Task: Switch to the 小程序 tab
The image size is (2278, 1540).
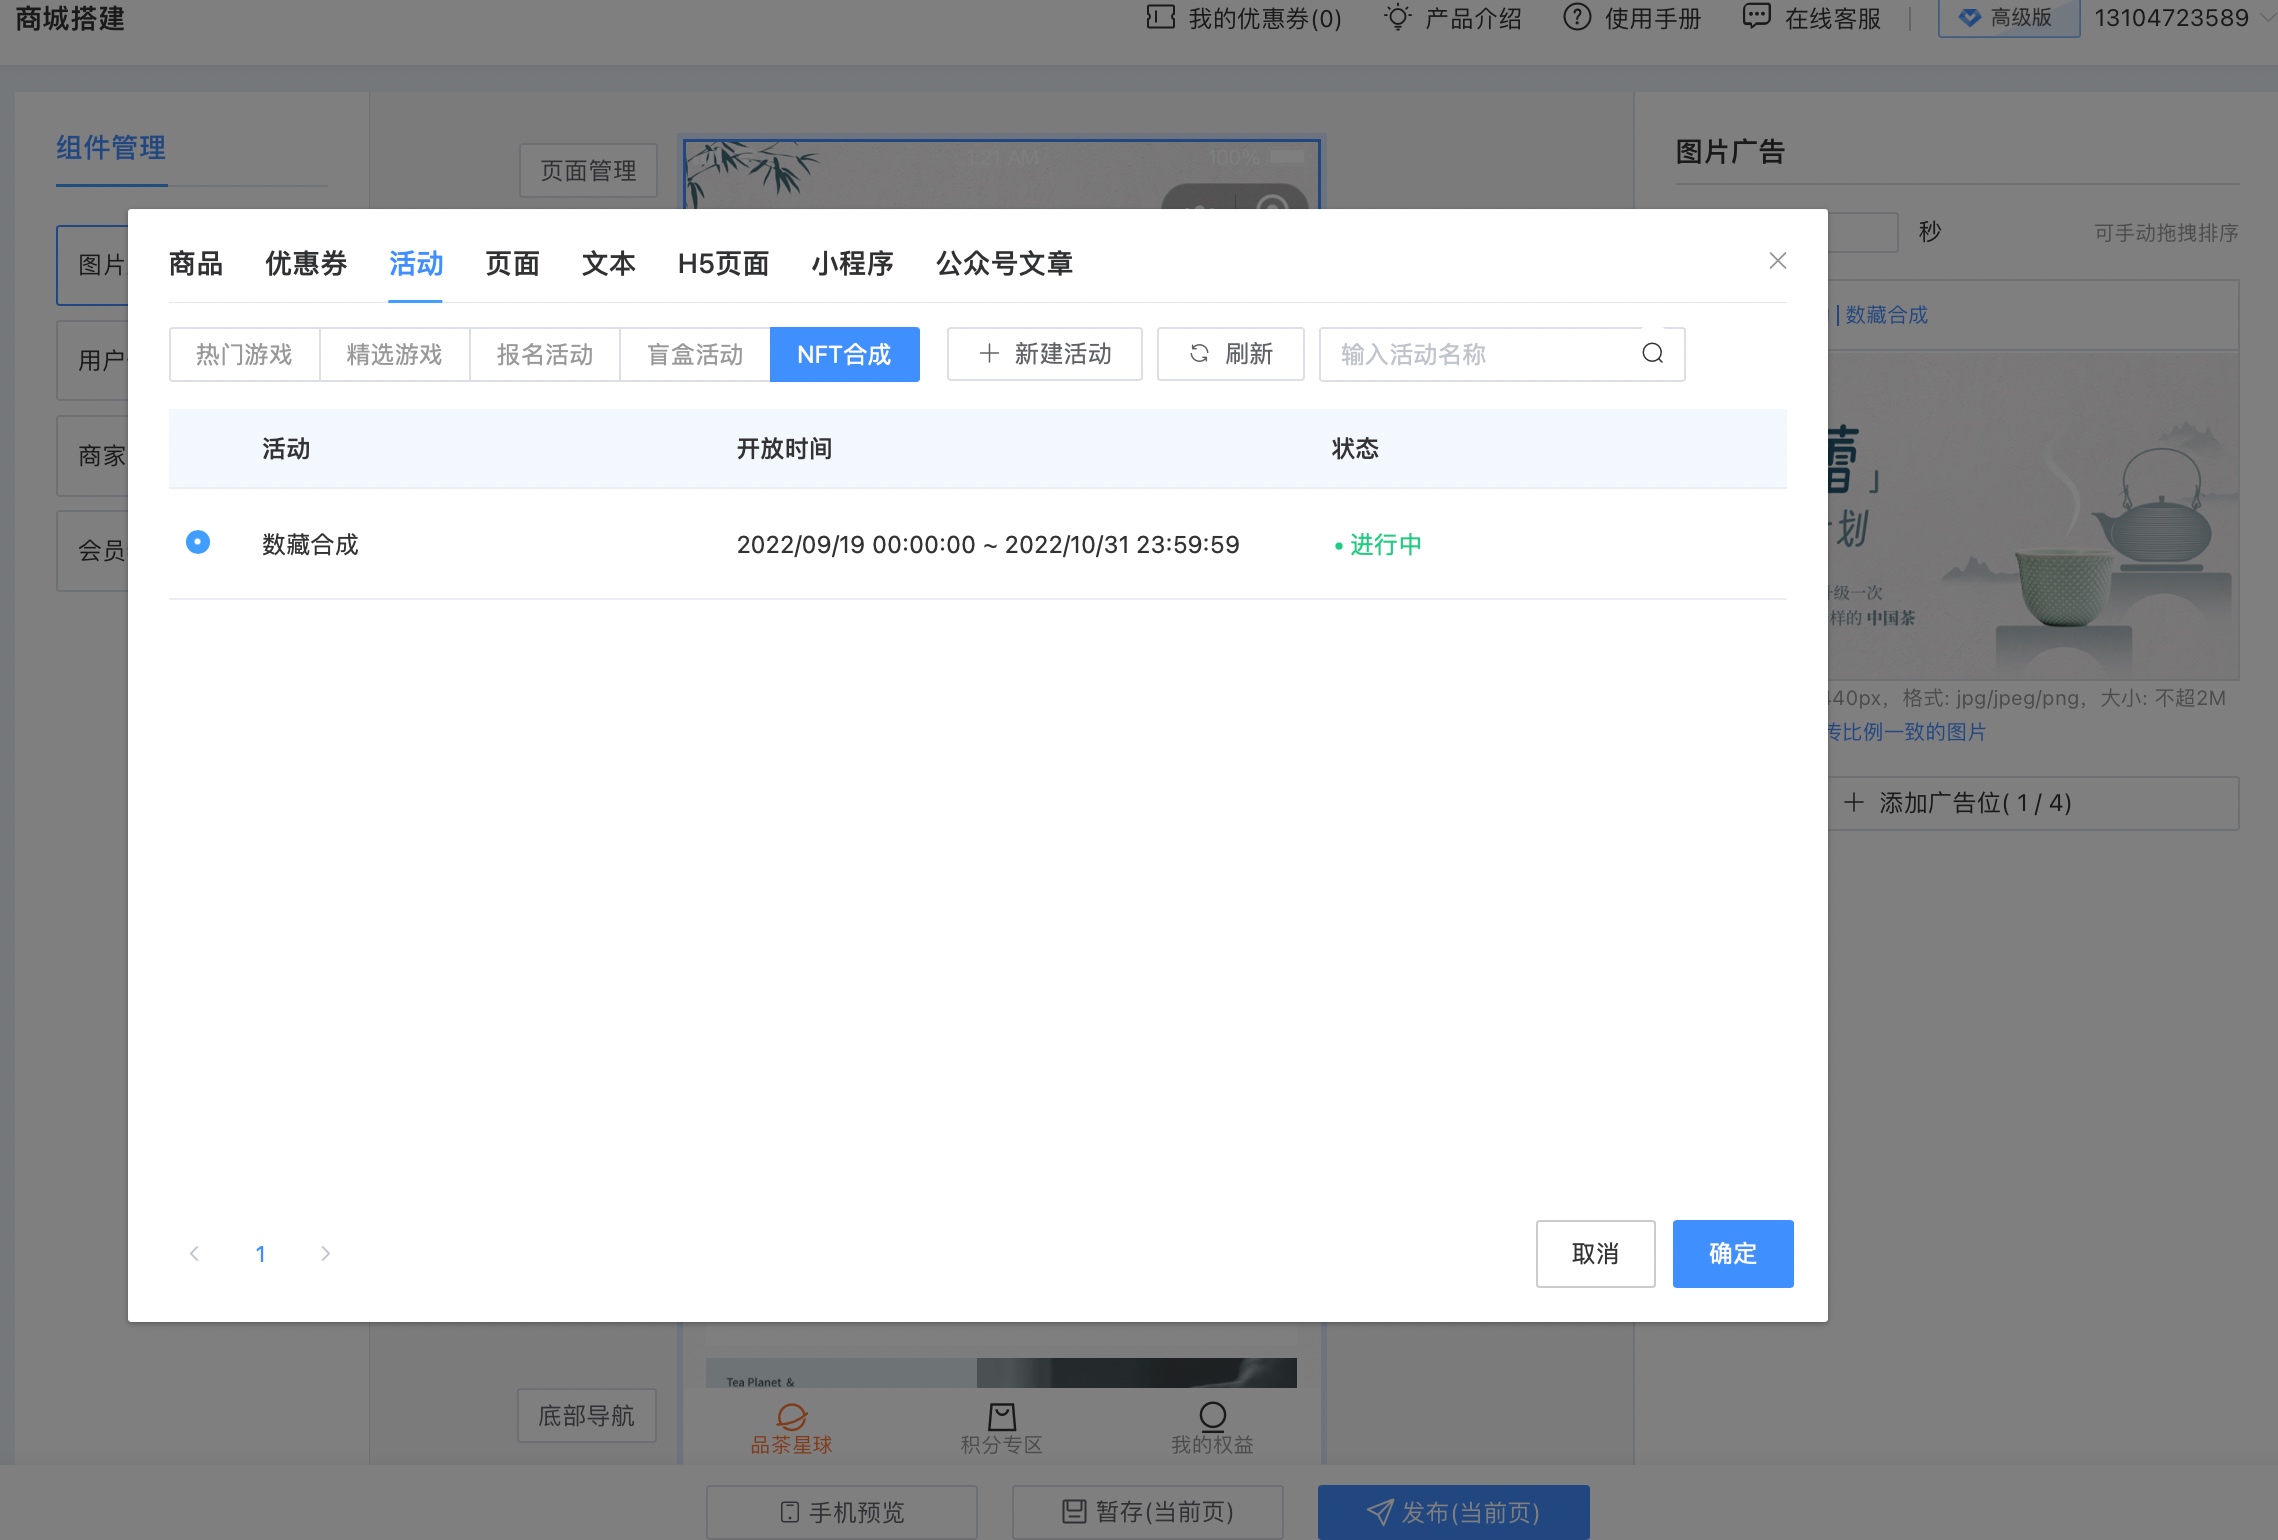Action: pyautogui.click(x=852, y=263)
